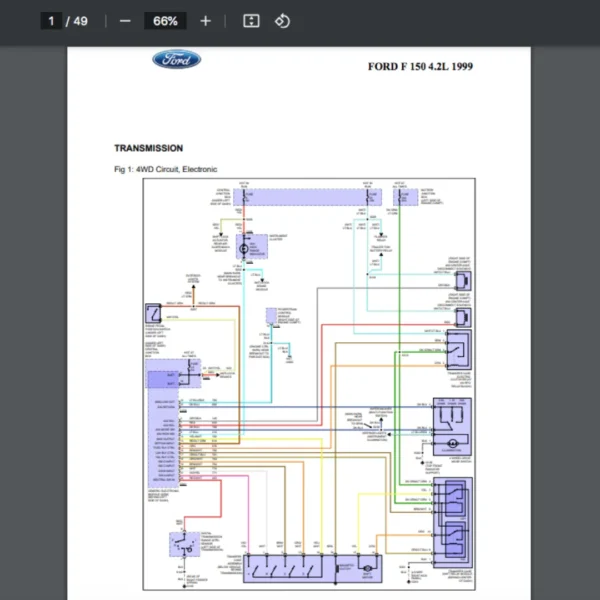The image size is (600, 600).
Task: Click the zoom out minus button
Action: 125,21
